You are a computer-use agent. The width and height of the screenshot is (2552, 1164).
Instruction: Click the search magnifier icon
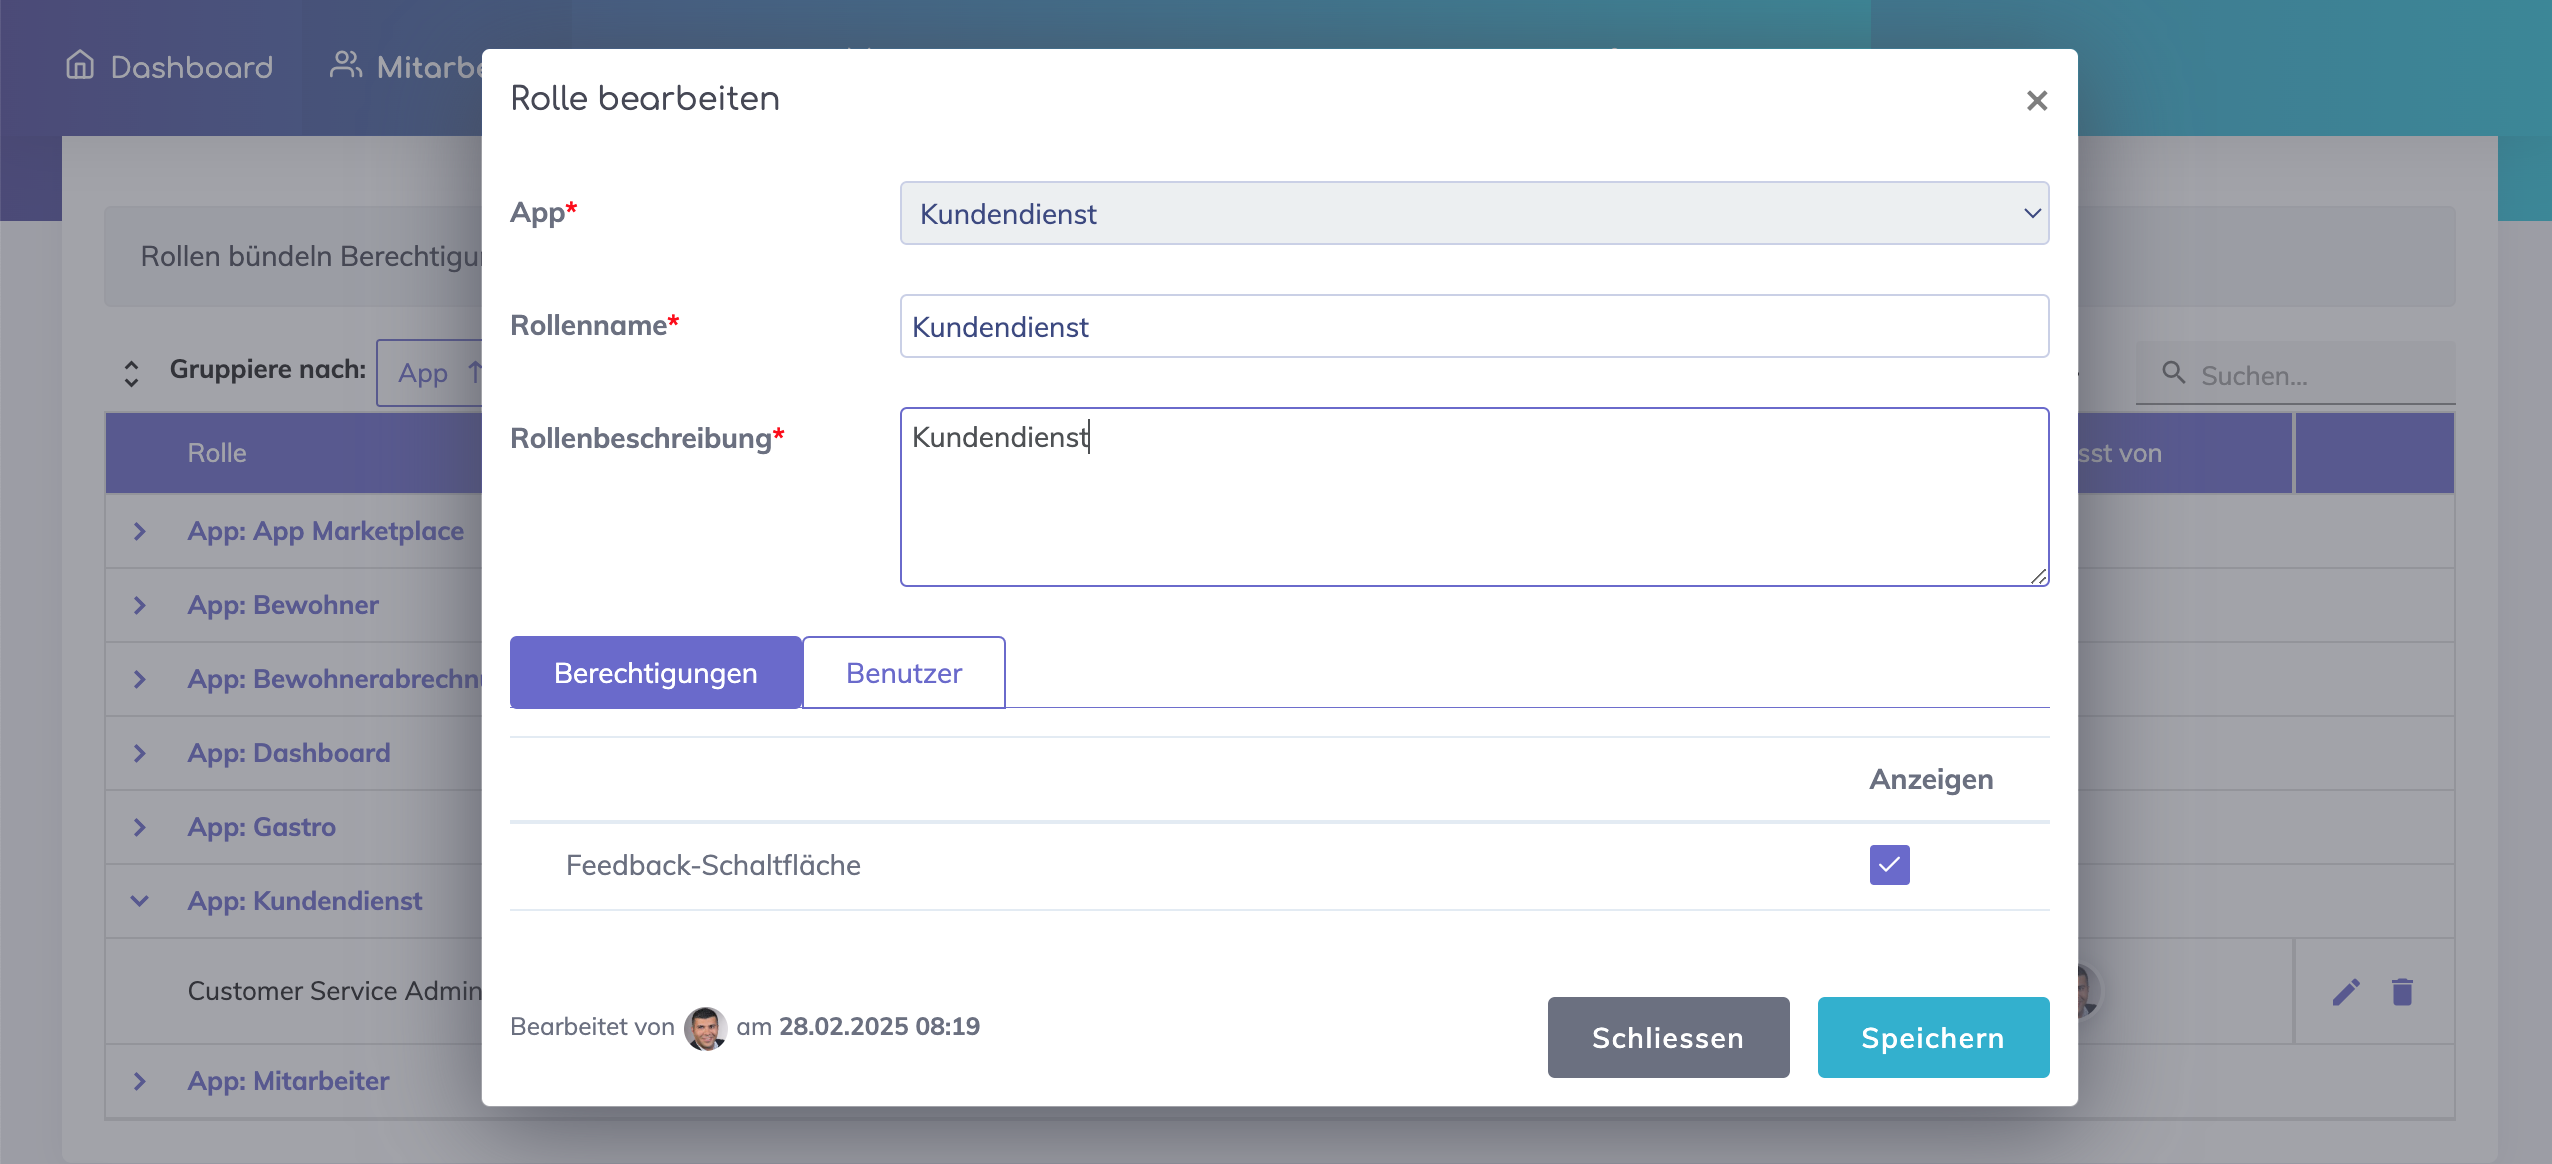click(2173, 373)
